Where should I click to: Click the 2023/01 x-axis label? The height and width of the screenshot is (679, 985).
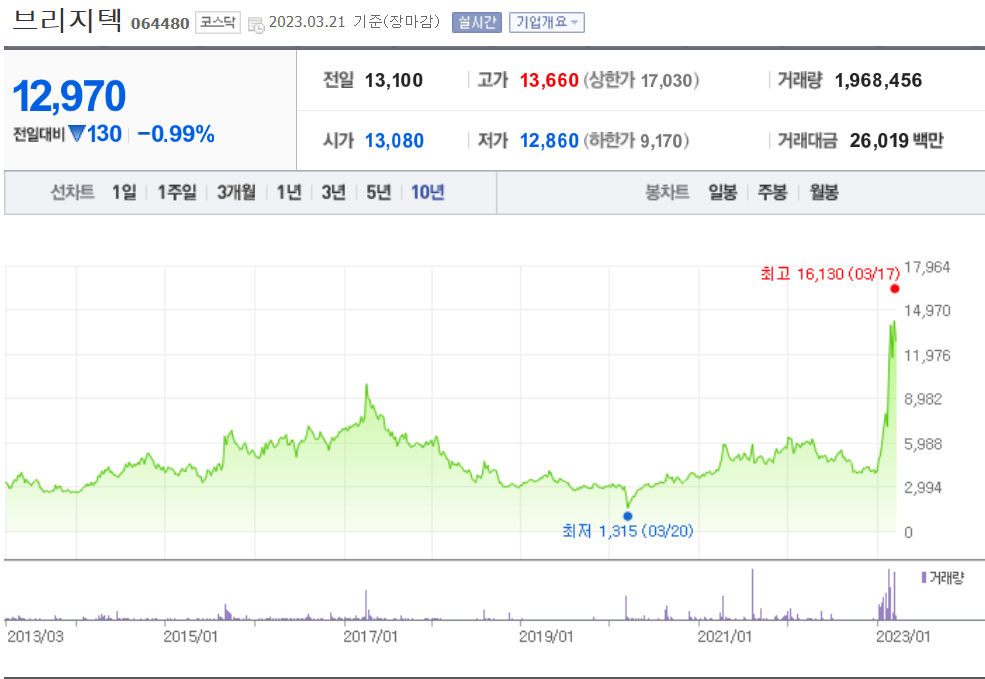[x=903, y=636]
